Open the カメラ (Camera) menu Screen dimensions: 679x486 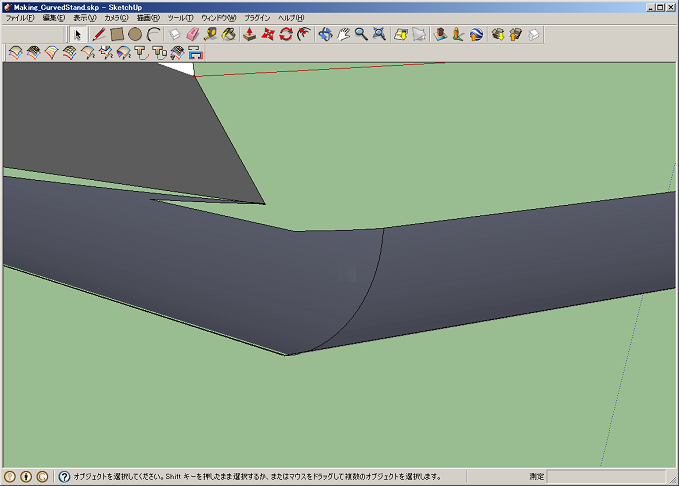(x=116, y=18)
